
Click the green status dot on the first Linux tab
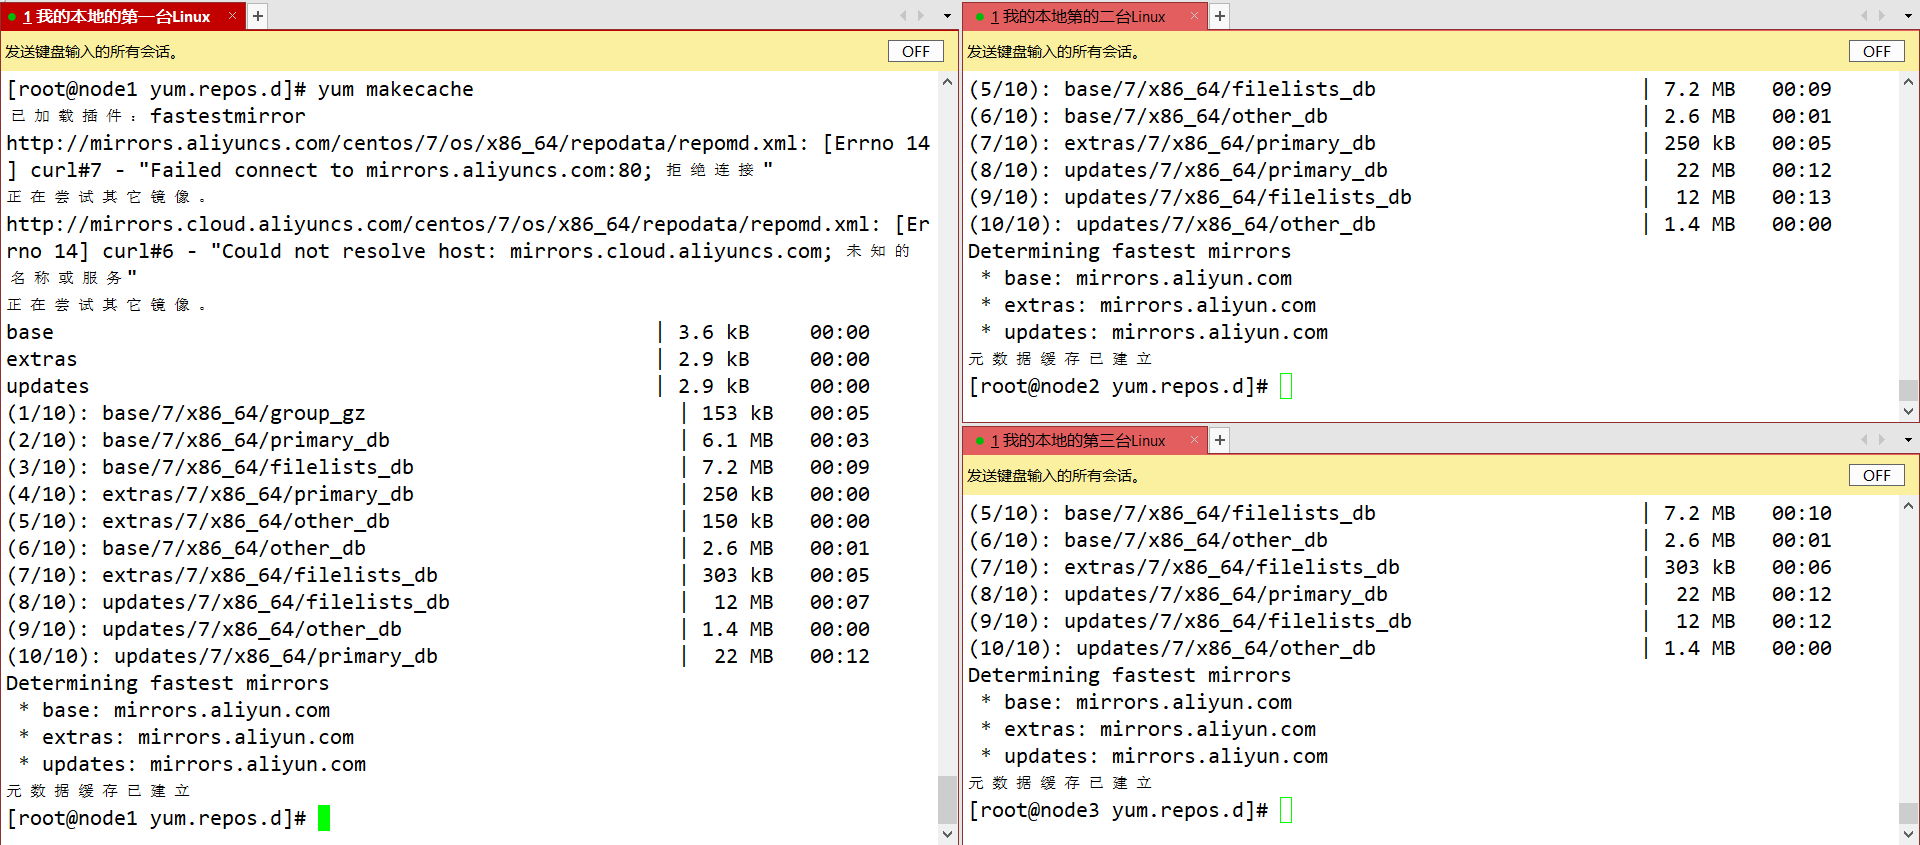pos(12,17)
